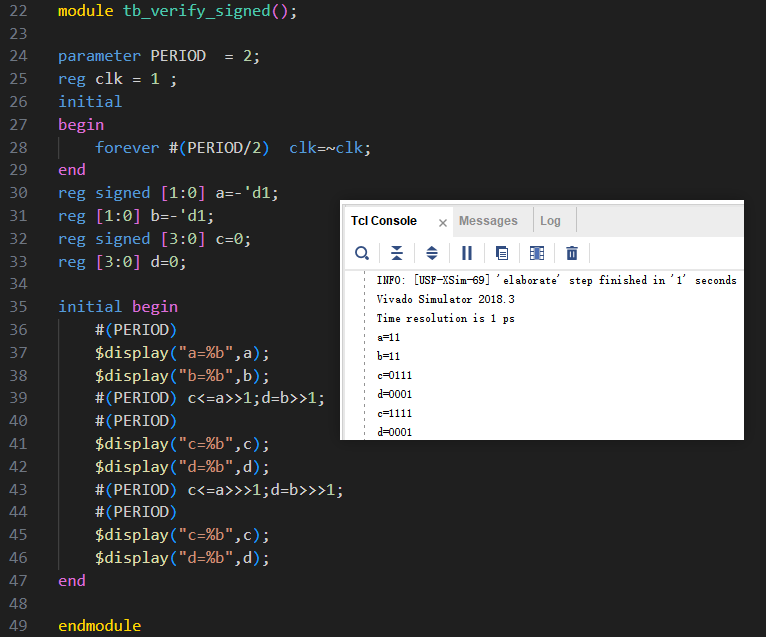The height and width of the screenshot is (637, 766).
Task: Click line number 35 beside initial begin
Action: pyautogui.click(x=19, y=307)
